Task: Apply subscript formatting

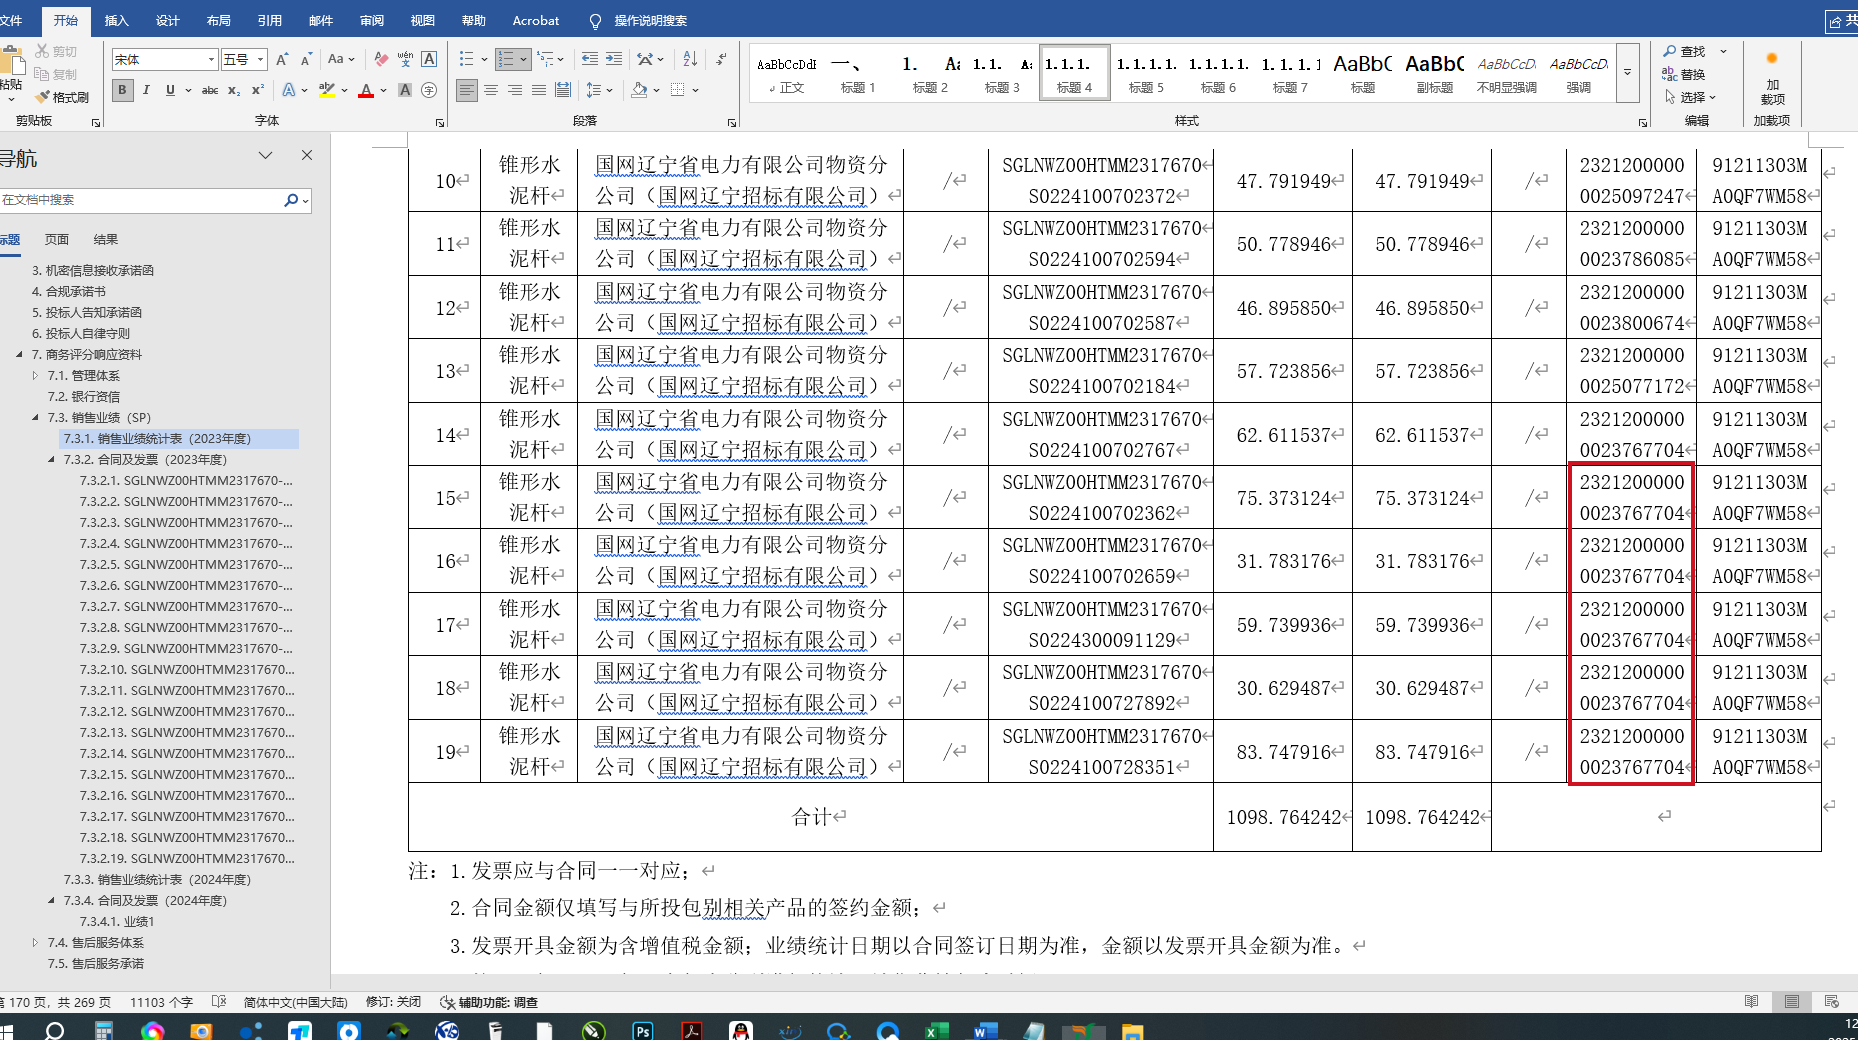Action: 234,90
